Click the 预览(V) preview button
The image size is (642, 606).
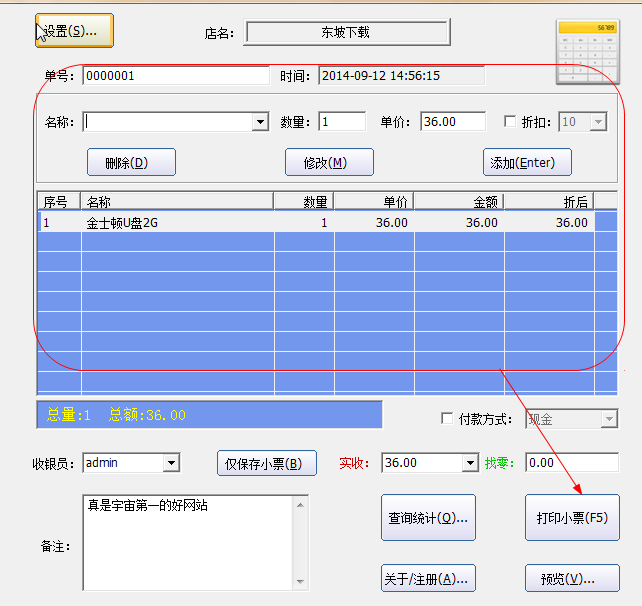(x=572, y=578)
